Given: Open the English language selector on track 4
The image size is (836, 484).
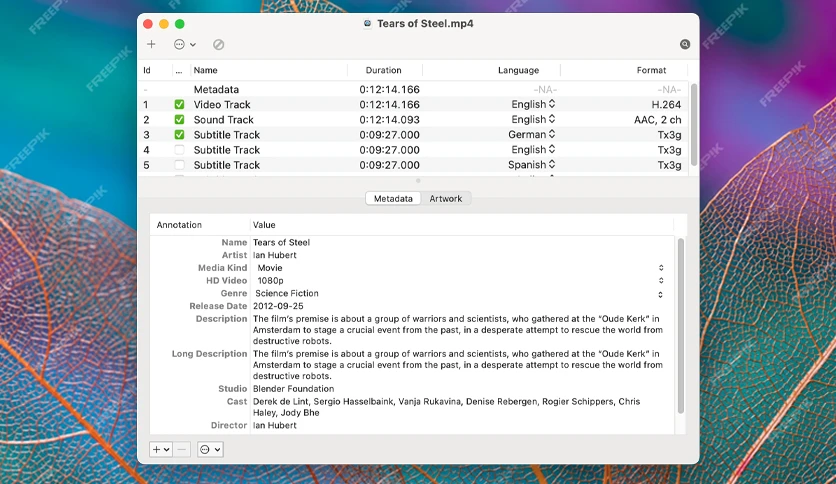Looking at the screenshot, I should pos(533,150).
